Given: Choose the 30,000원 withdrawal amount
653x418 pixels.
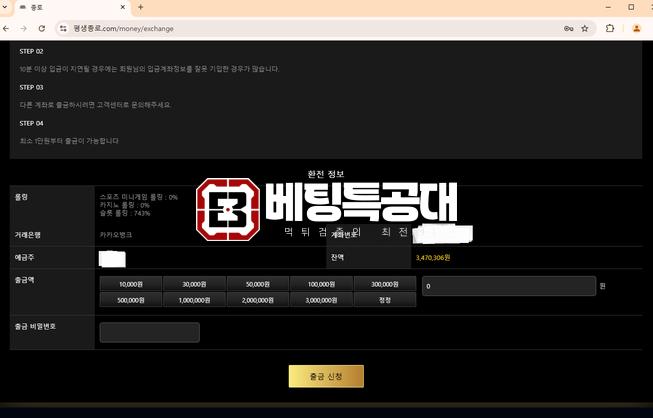Looking at the screenshot, I should (194, 284).
